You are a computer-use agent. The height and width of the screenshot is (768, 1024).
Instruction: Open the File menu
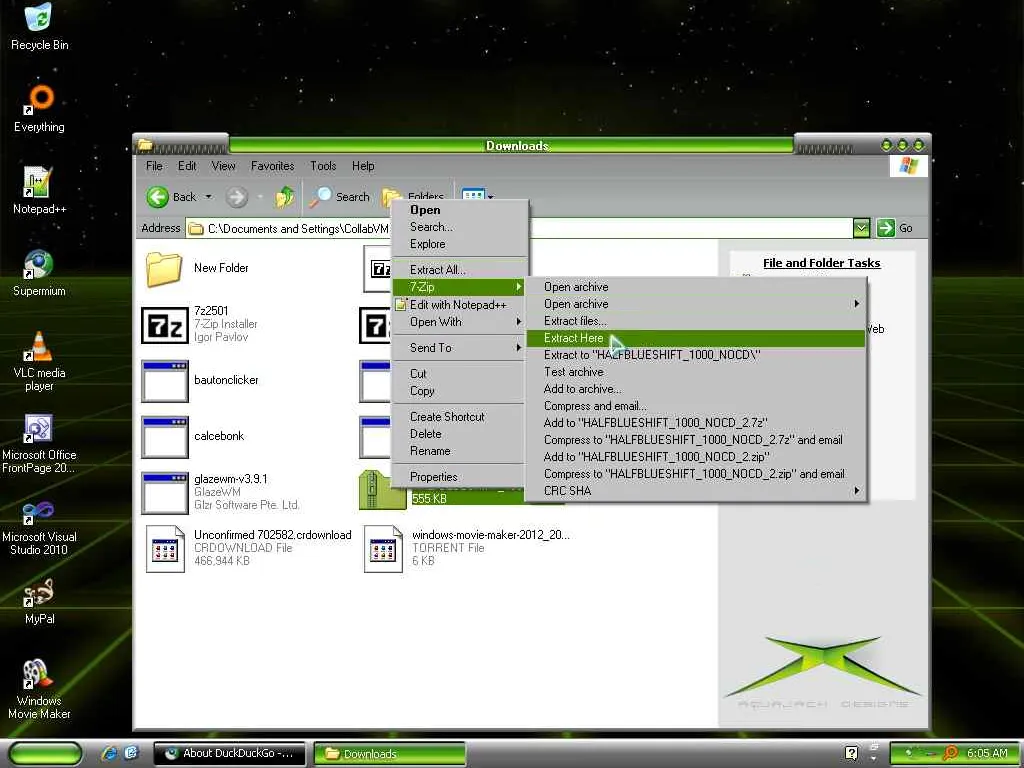point(154,166)
